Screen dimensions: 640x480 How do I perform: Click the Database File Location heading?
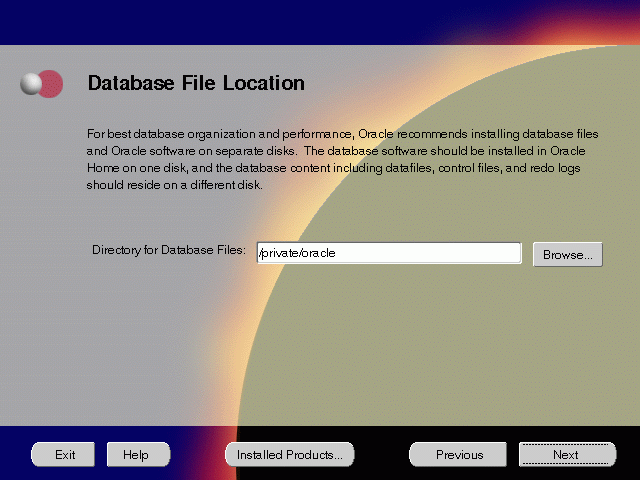point(196,83)
